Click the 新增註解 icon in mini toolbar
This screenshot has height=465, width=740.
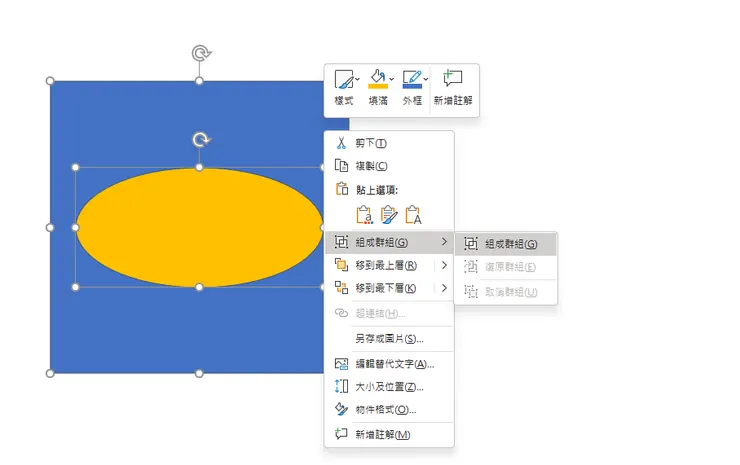click(x=452, y=78)
